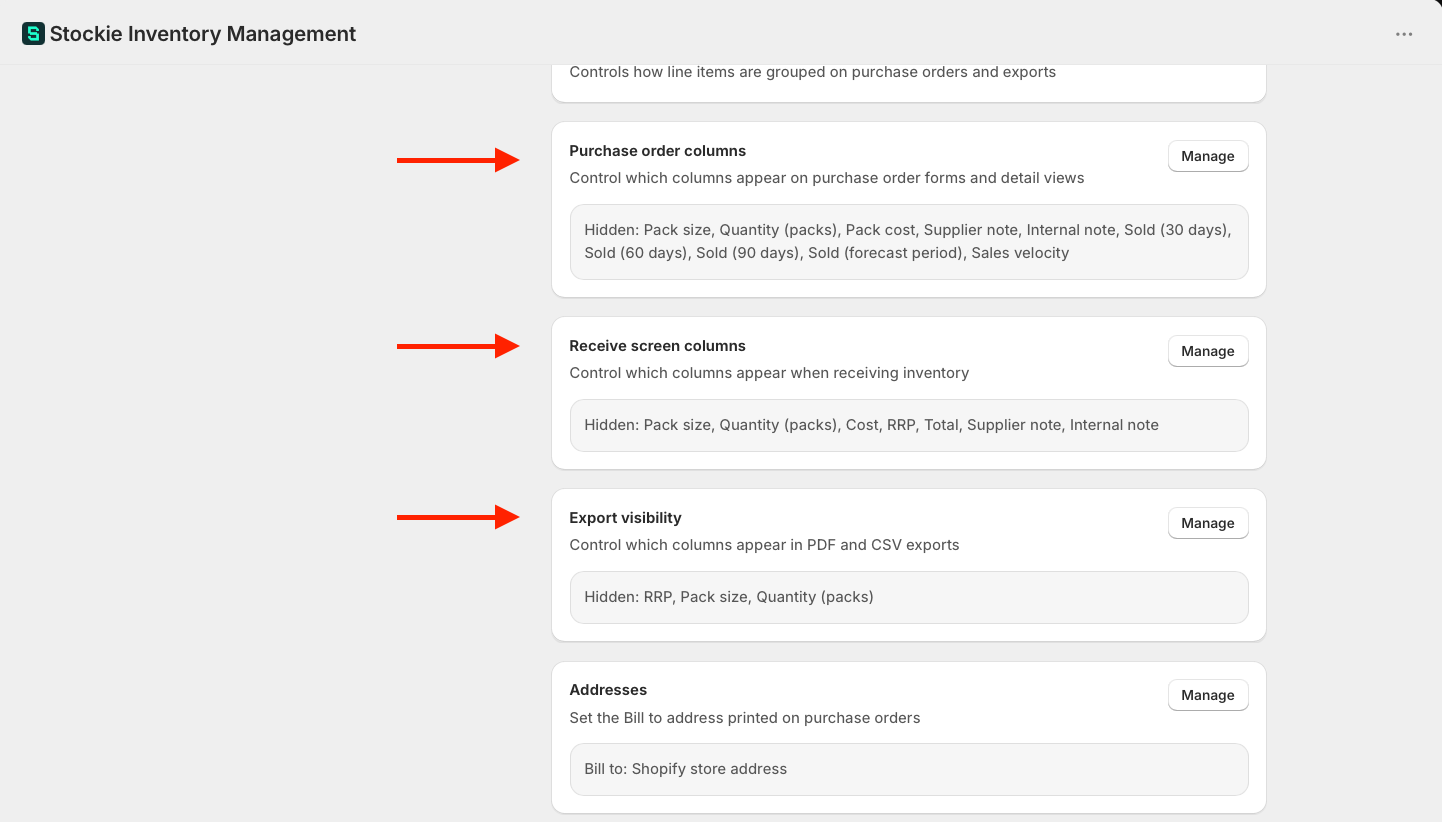Click the Receive screen columns heading
The height and width of the screenshot is (822, 1442).
(x=658, y=346)
